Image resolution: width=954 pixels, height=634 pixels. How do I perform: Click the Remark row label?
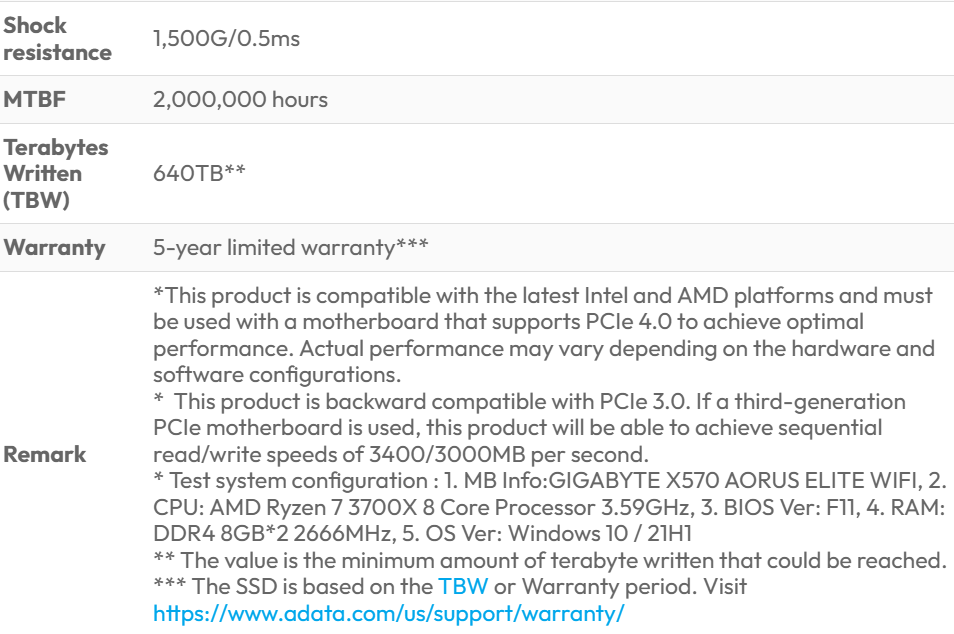44,454
